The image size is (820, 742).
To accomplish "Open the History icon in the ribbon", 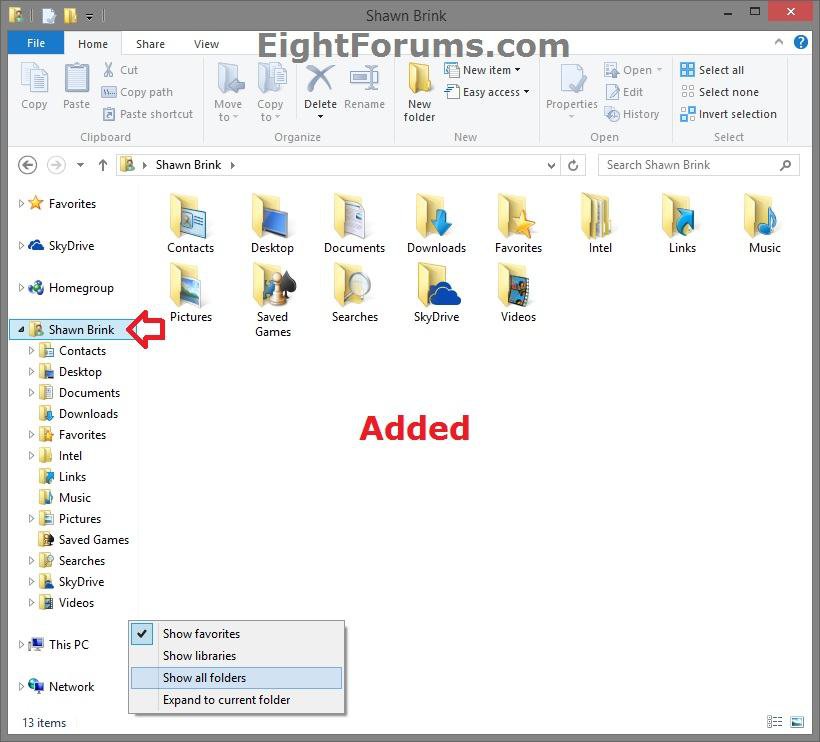I will [633, 114].
